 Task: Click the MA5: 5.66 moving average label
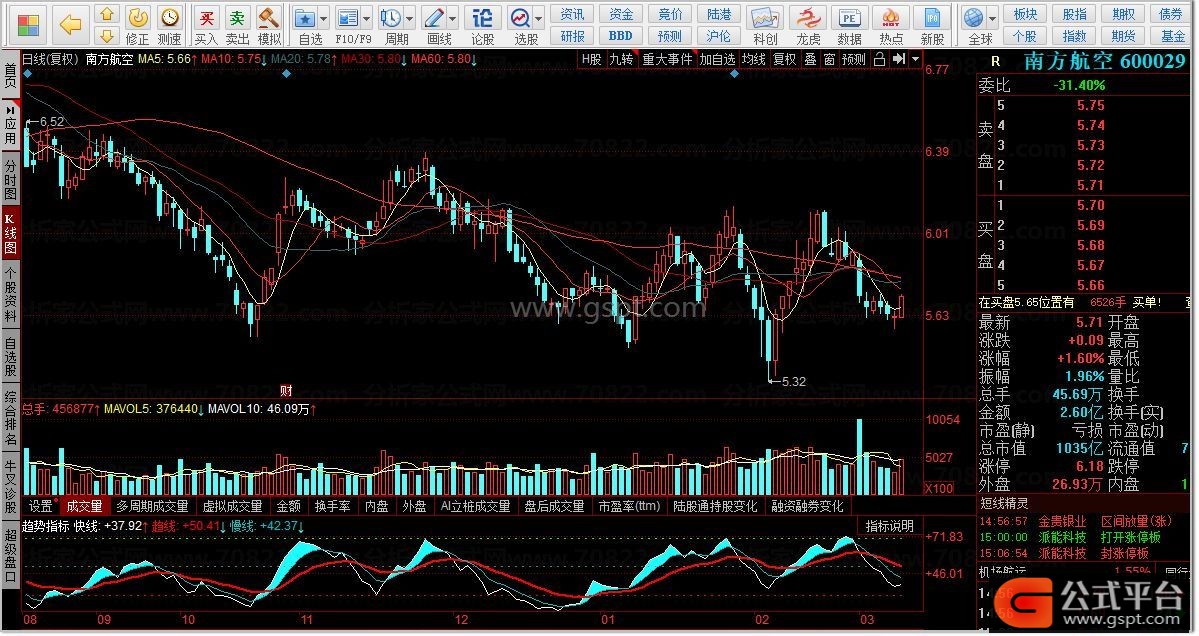coord(165,59)
